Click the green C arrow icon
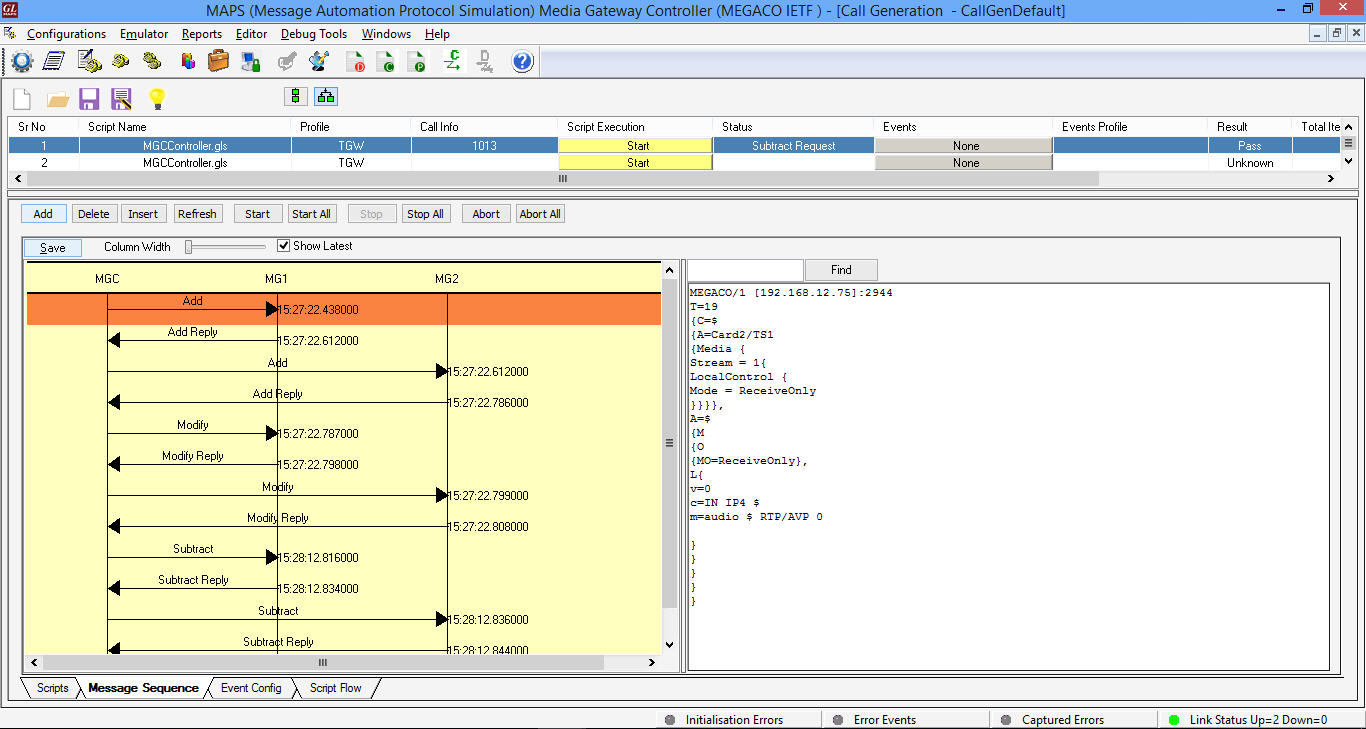 [x=453, y=61]
